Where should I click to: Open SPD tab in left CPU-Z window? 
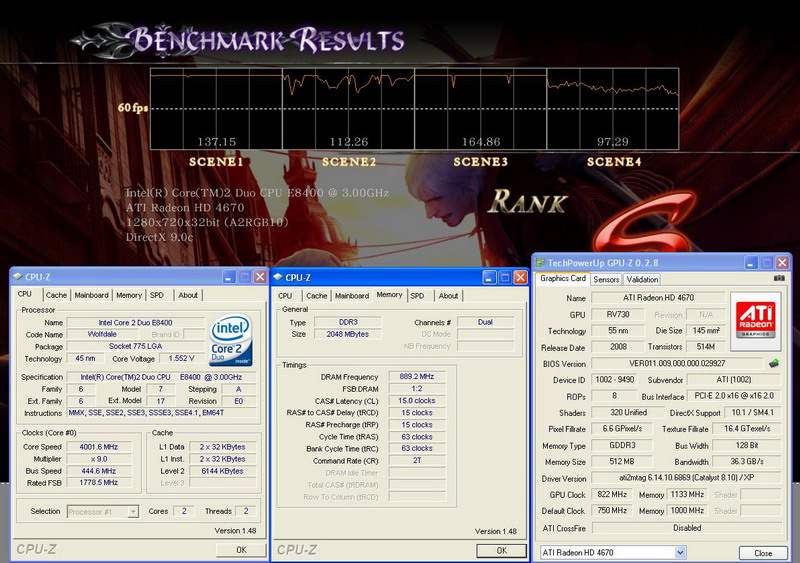pyautogui.click(x=157, y=295)
